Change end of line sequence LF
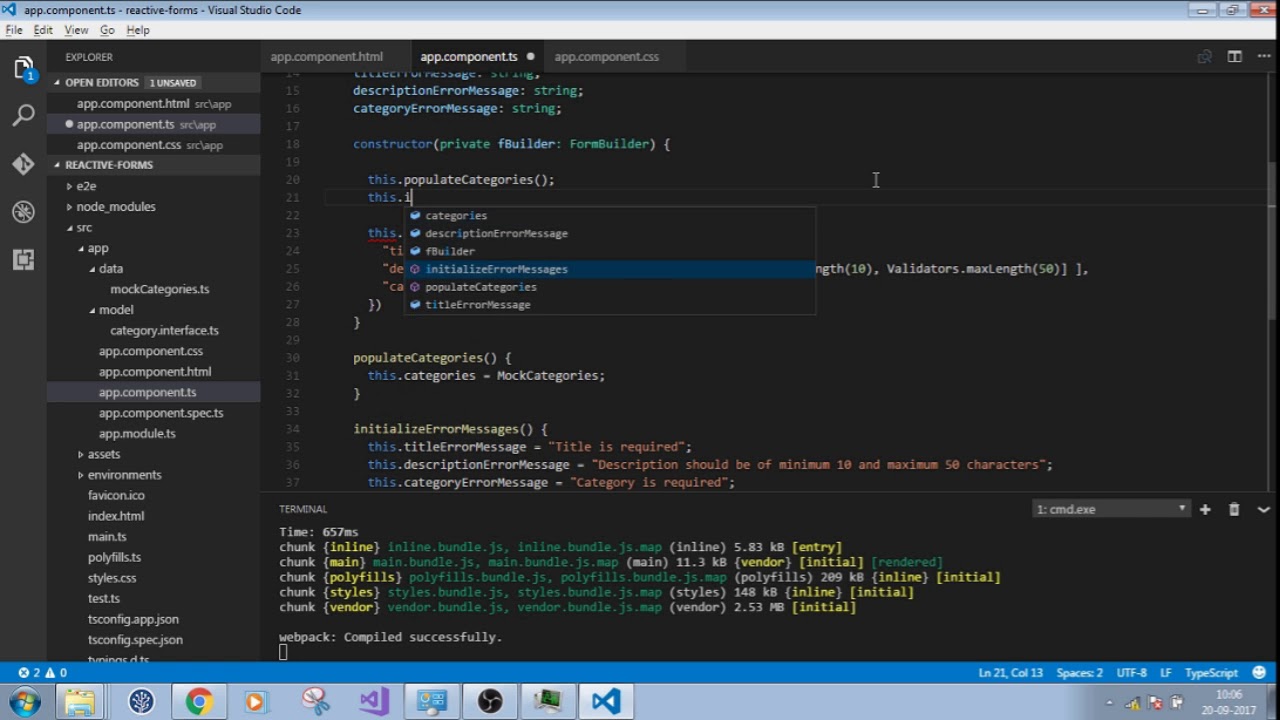Viewport: 1280px width, 720px height. pyautogui.click(x=1166, y=673)
